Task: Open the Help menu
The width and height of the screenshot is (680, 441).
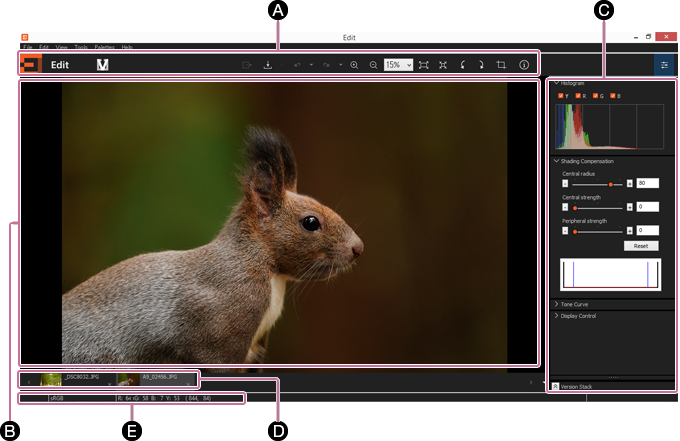Action: [127, 47]
